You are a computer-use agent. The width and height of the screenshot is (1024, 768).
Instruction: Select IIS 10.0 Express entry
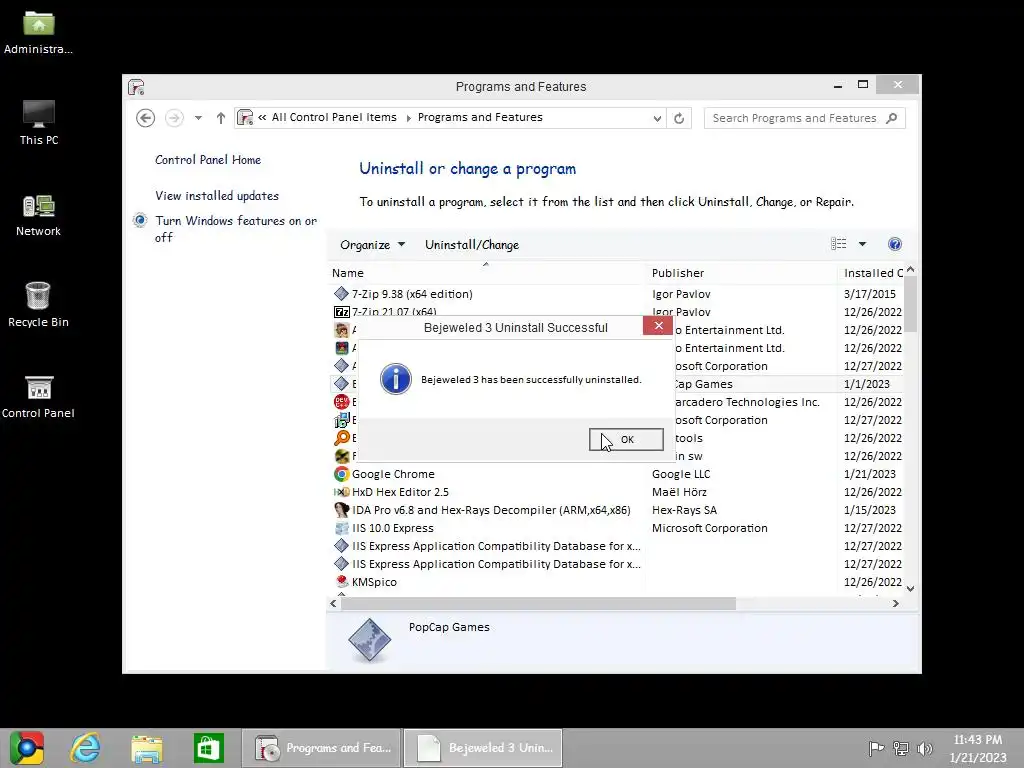(x=615, y=528)
